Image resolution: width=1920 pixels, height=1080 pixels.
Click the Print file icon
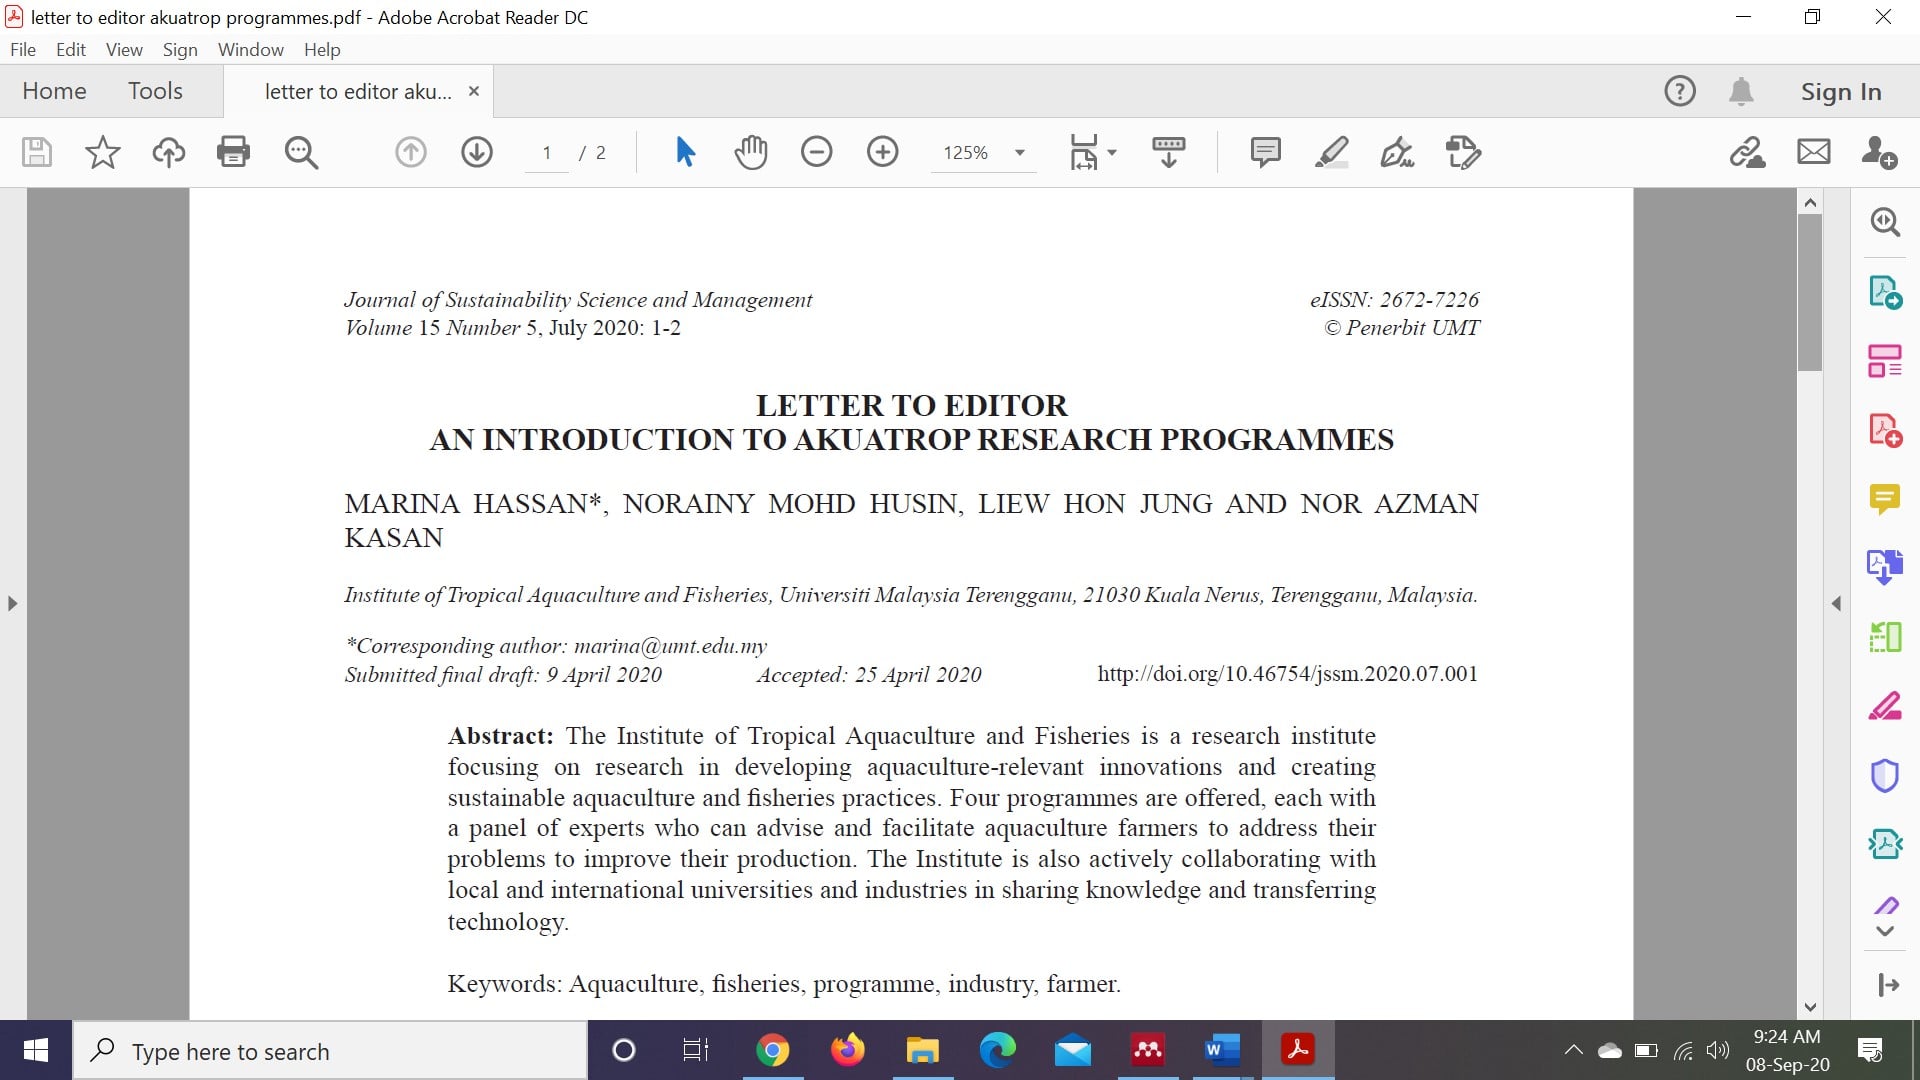(x=233, y=152)
